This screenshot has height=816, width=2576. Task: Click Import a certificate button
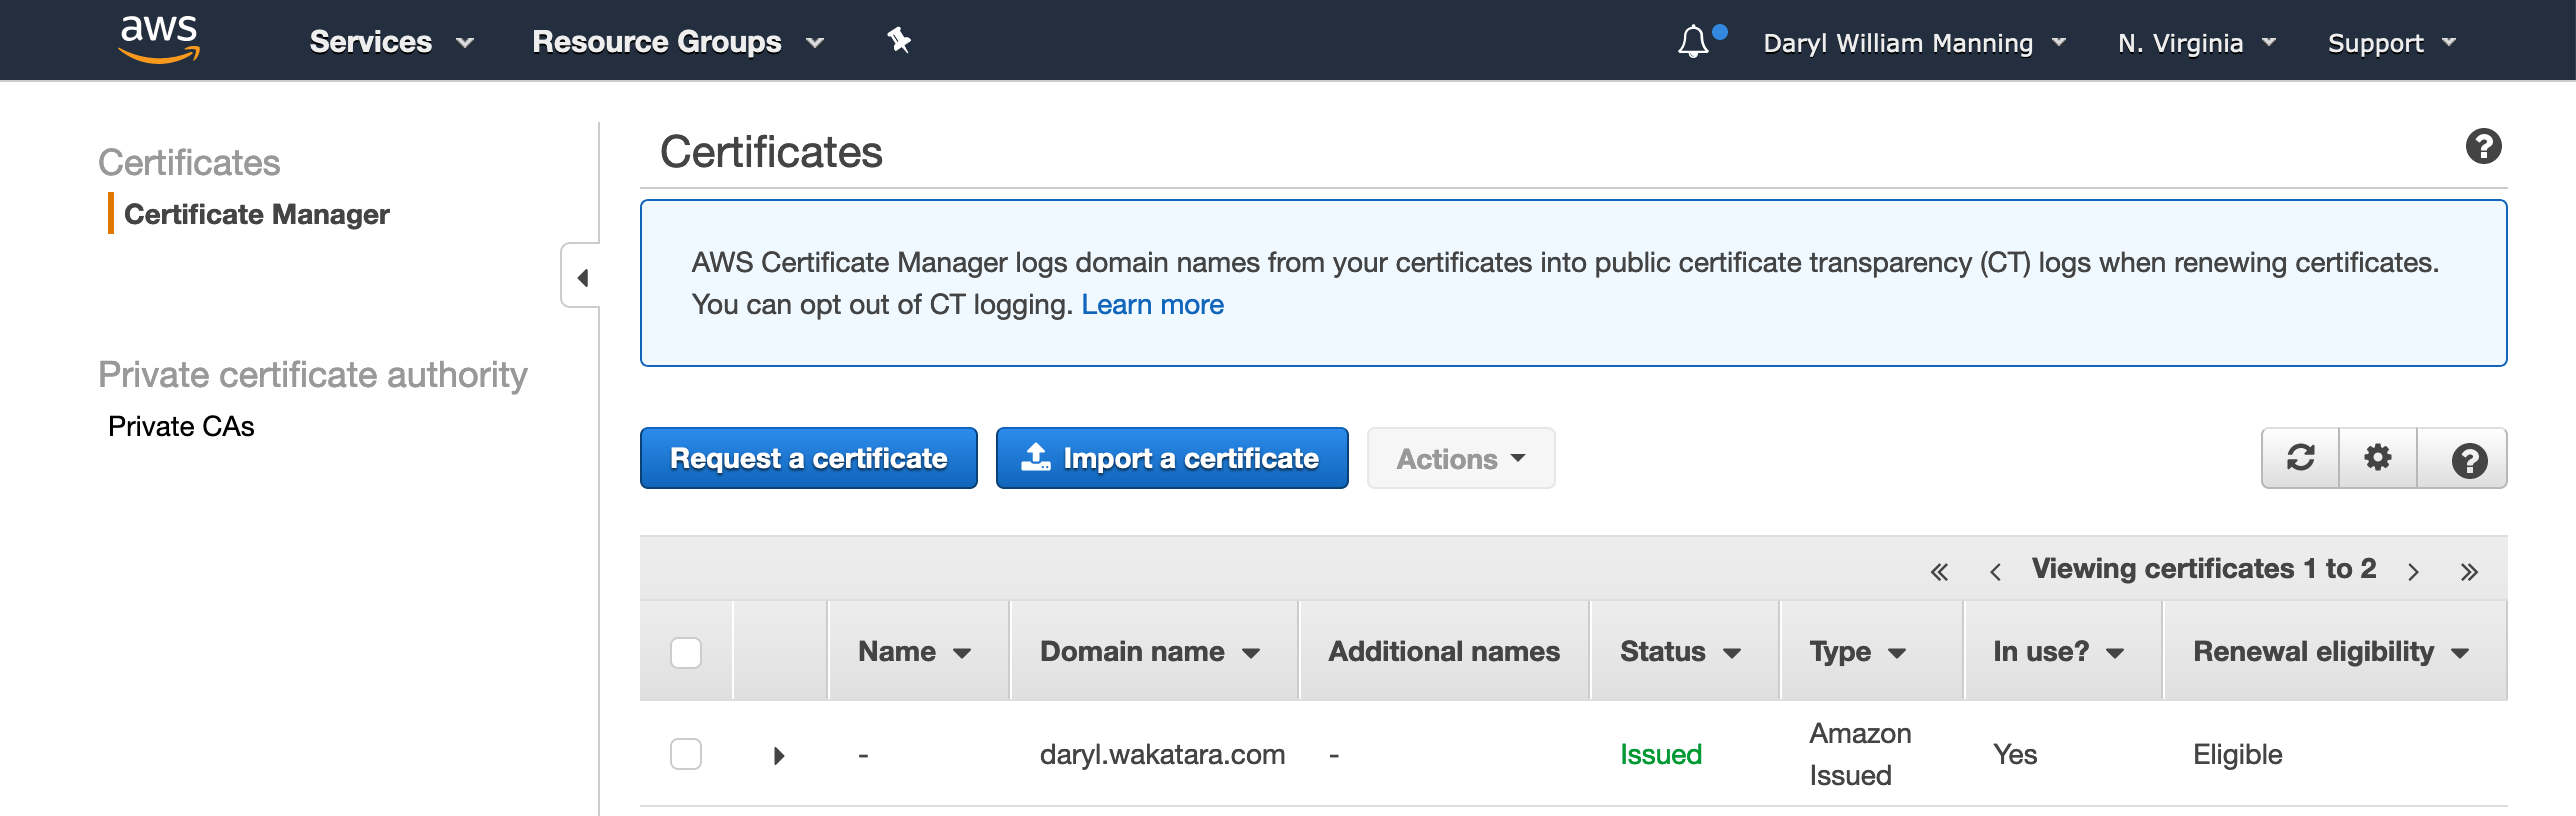tap(1172, 458)
